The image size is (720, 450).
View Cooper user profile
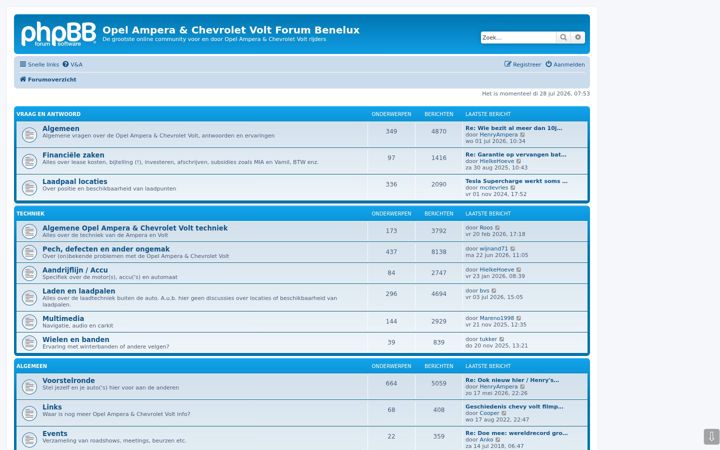[489, 413]
